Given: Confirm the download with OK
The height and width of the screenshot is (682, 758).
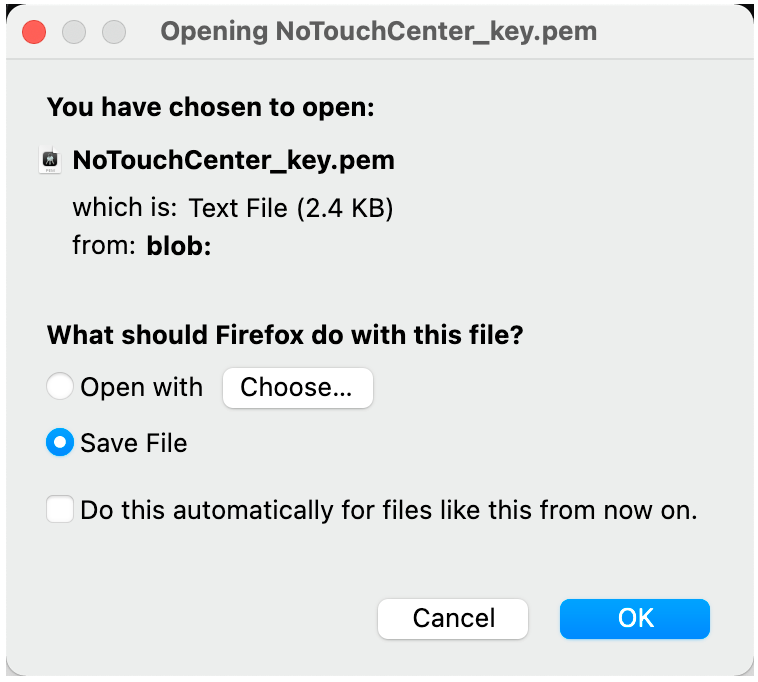Looking at the screenshot, I should 635,619.
